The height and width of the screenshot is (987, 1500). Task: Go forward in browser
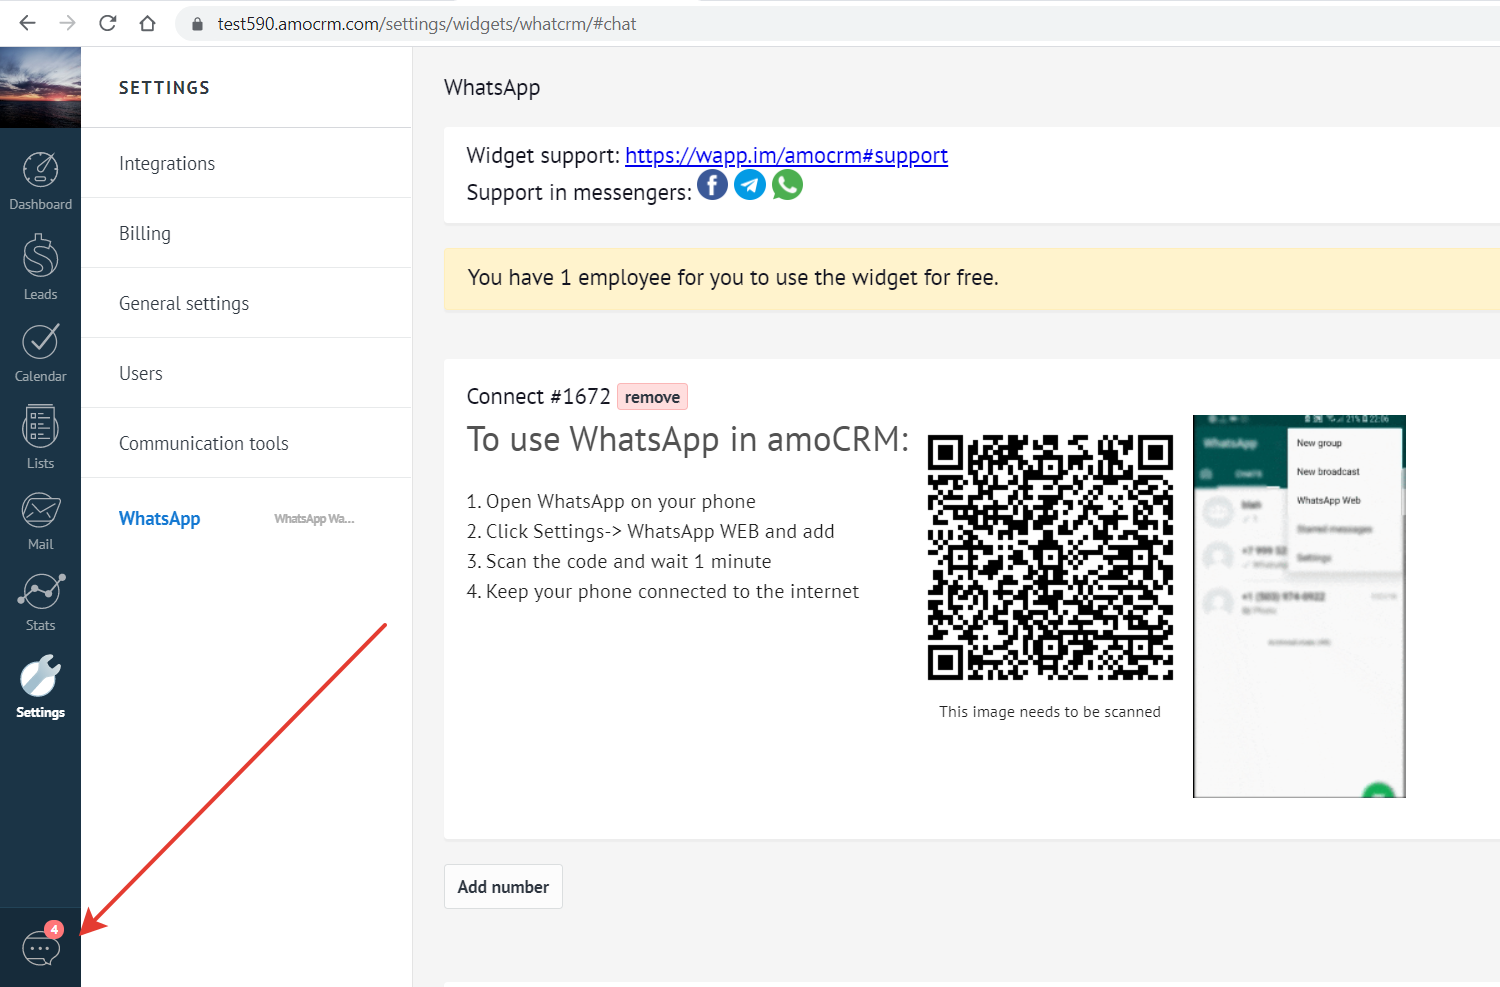click(67, 23)
